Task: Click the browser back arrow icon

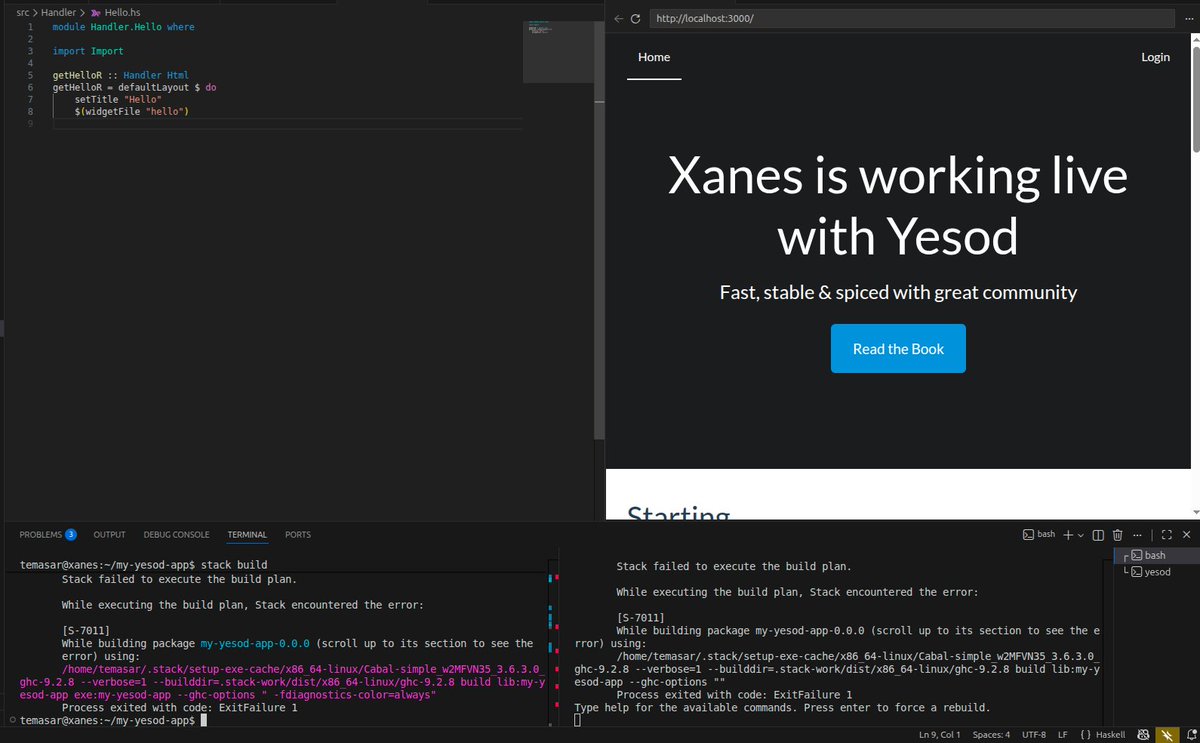Action: click(618, 19)
